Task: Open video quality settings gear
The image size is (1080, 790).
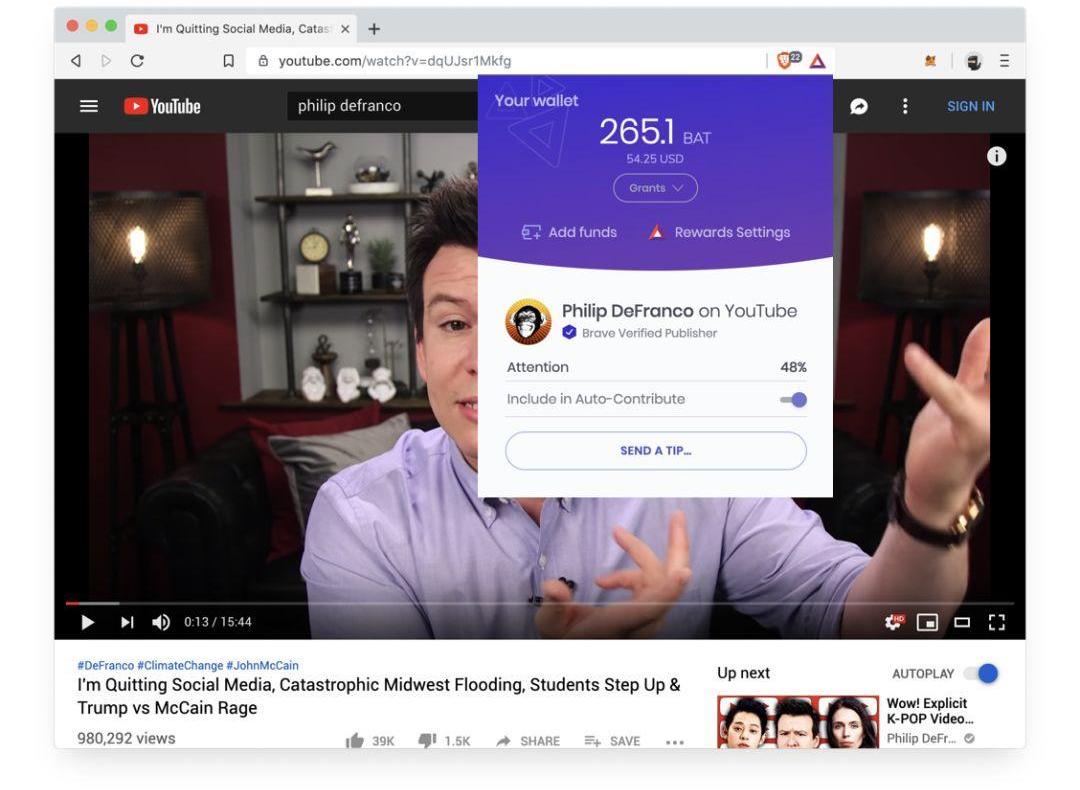Action: point(894,622)
